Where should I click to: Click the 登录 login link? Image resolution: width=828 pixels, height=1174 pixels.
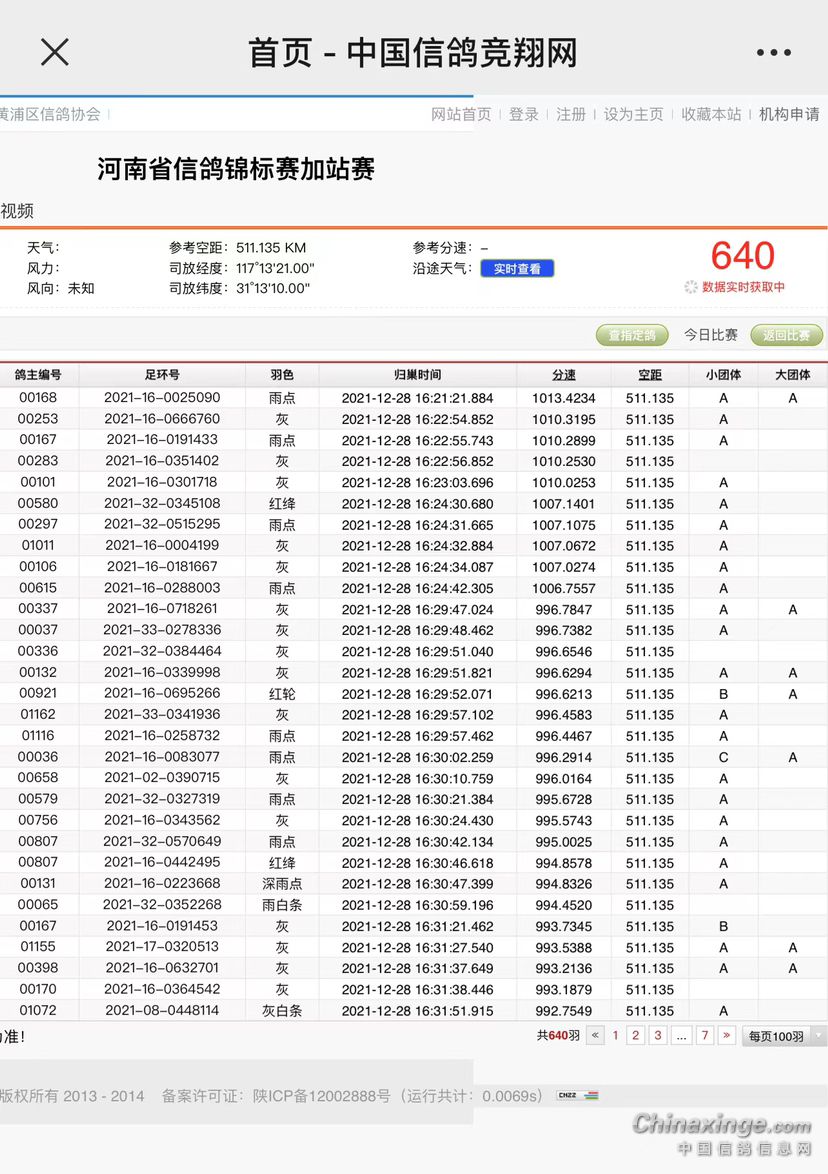[x=524, y=114]
